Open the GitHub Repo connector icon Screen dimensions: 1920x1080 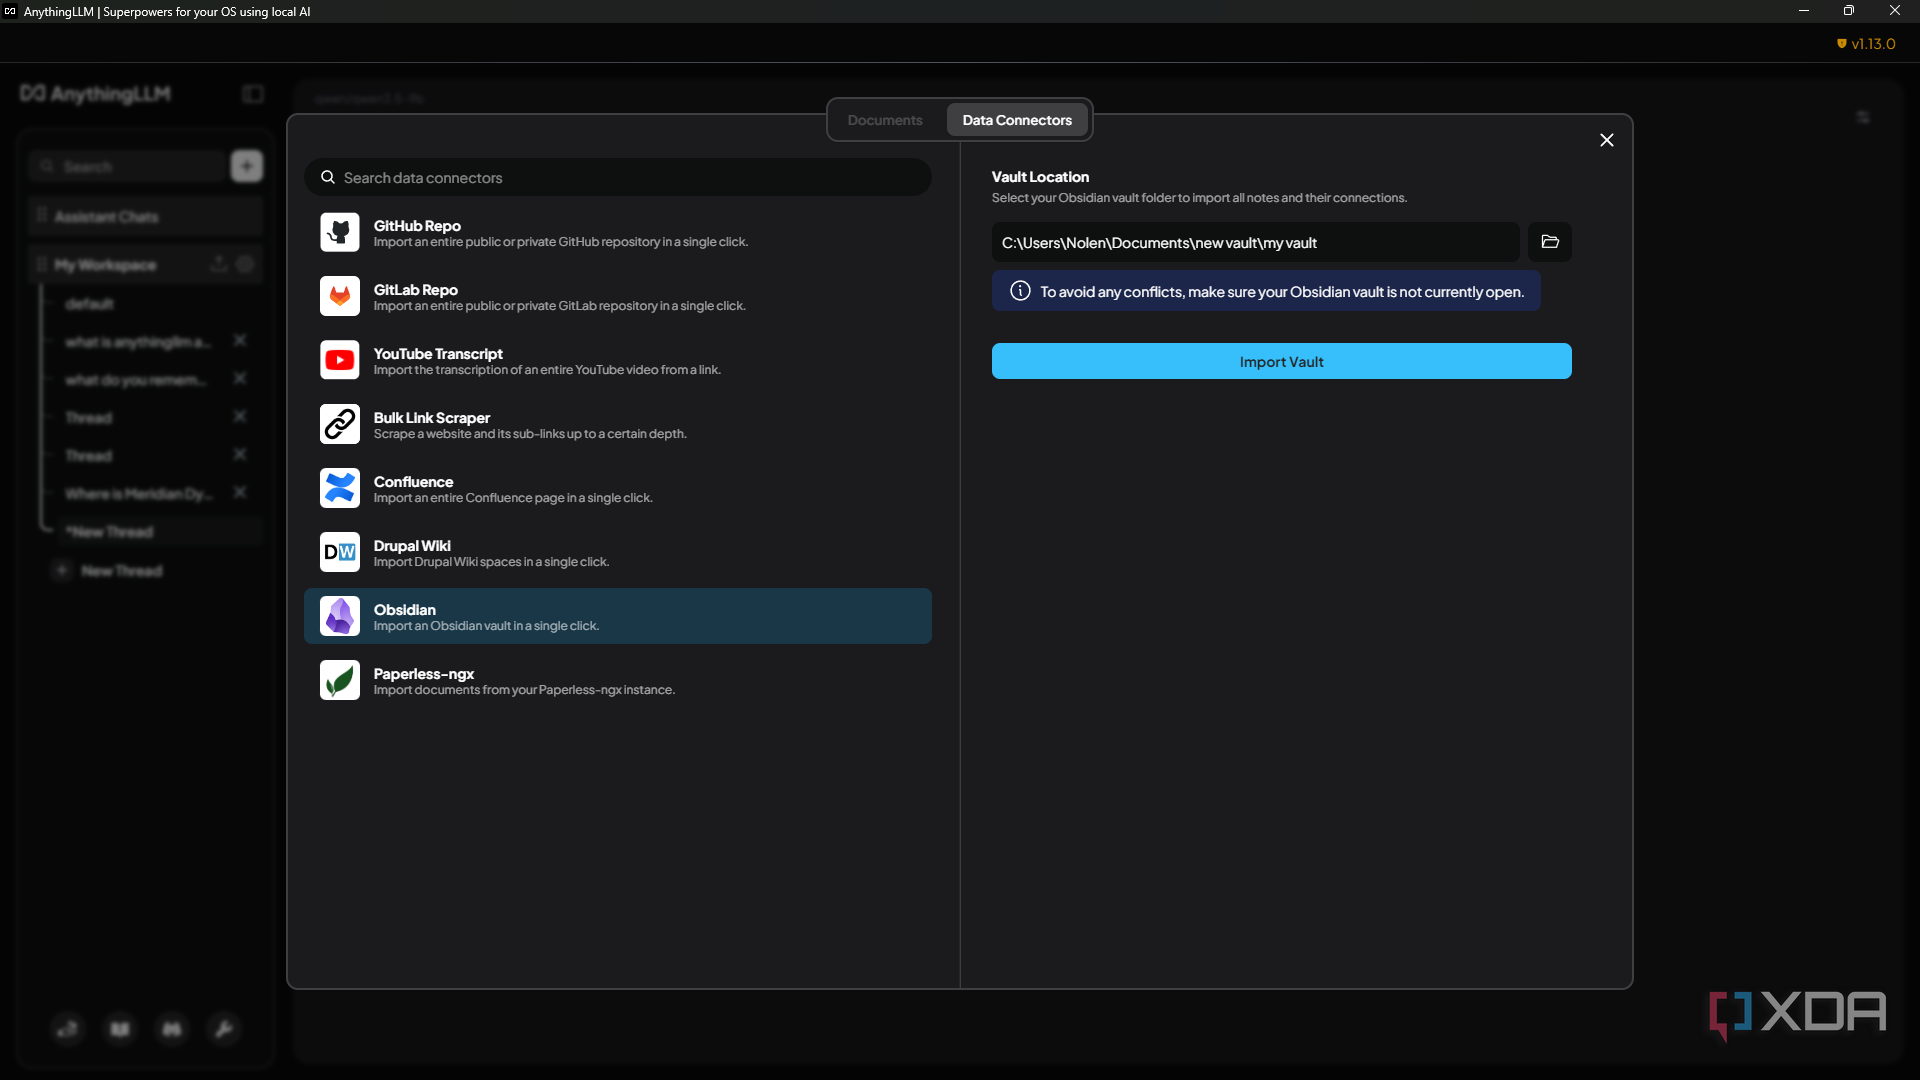click(340, 232)
